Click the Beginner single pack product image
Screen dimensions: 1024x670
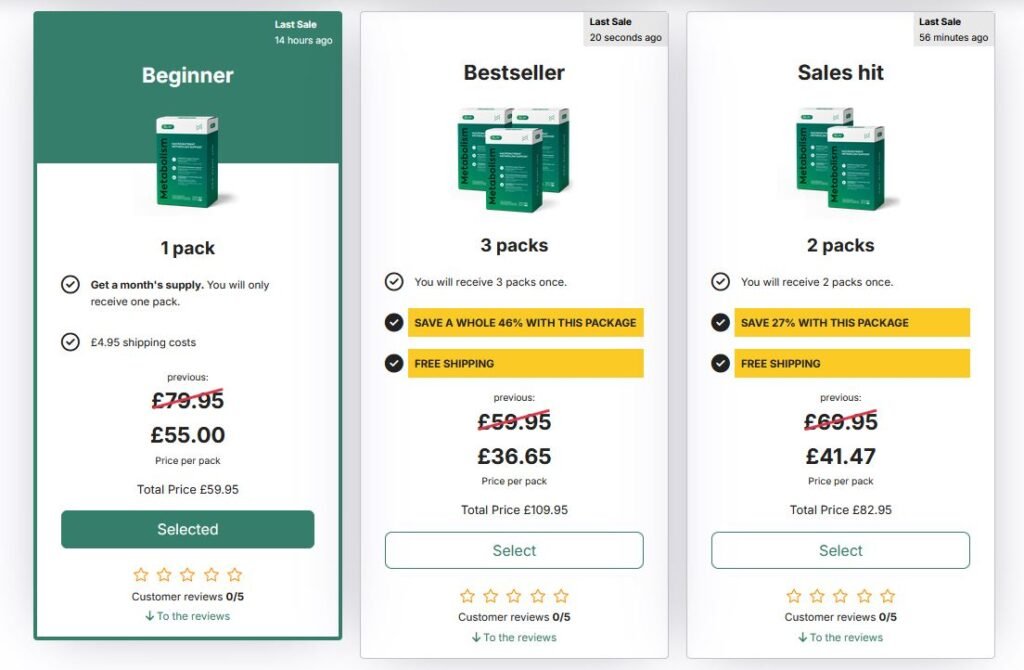click(x=187, y=162)
